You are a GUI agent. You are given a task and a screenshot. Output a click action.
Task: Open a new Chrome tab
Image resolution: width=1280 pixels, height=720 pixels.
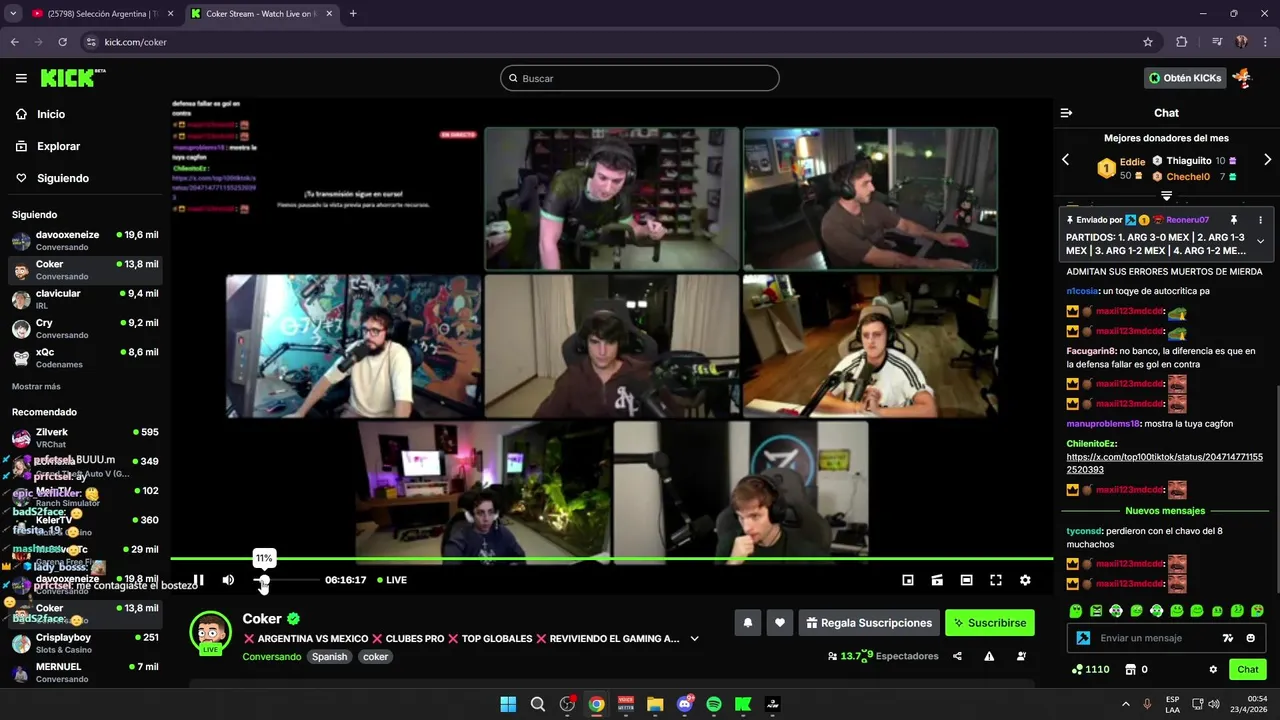353,14
